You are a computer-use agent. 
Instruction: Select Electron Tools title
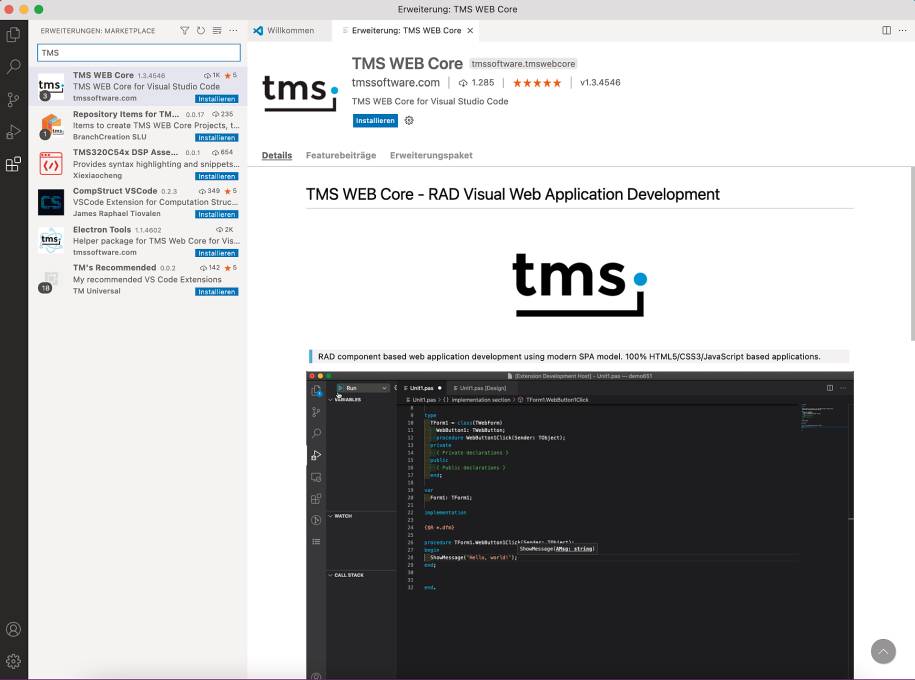pos(102,229)
